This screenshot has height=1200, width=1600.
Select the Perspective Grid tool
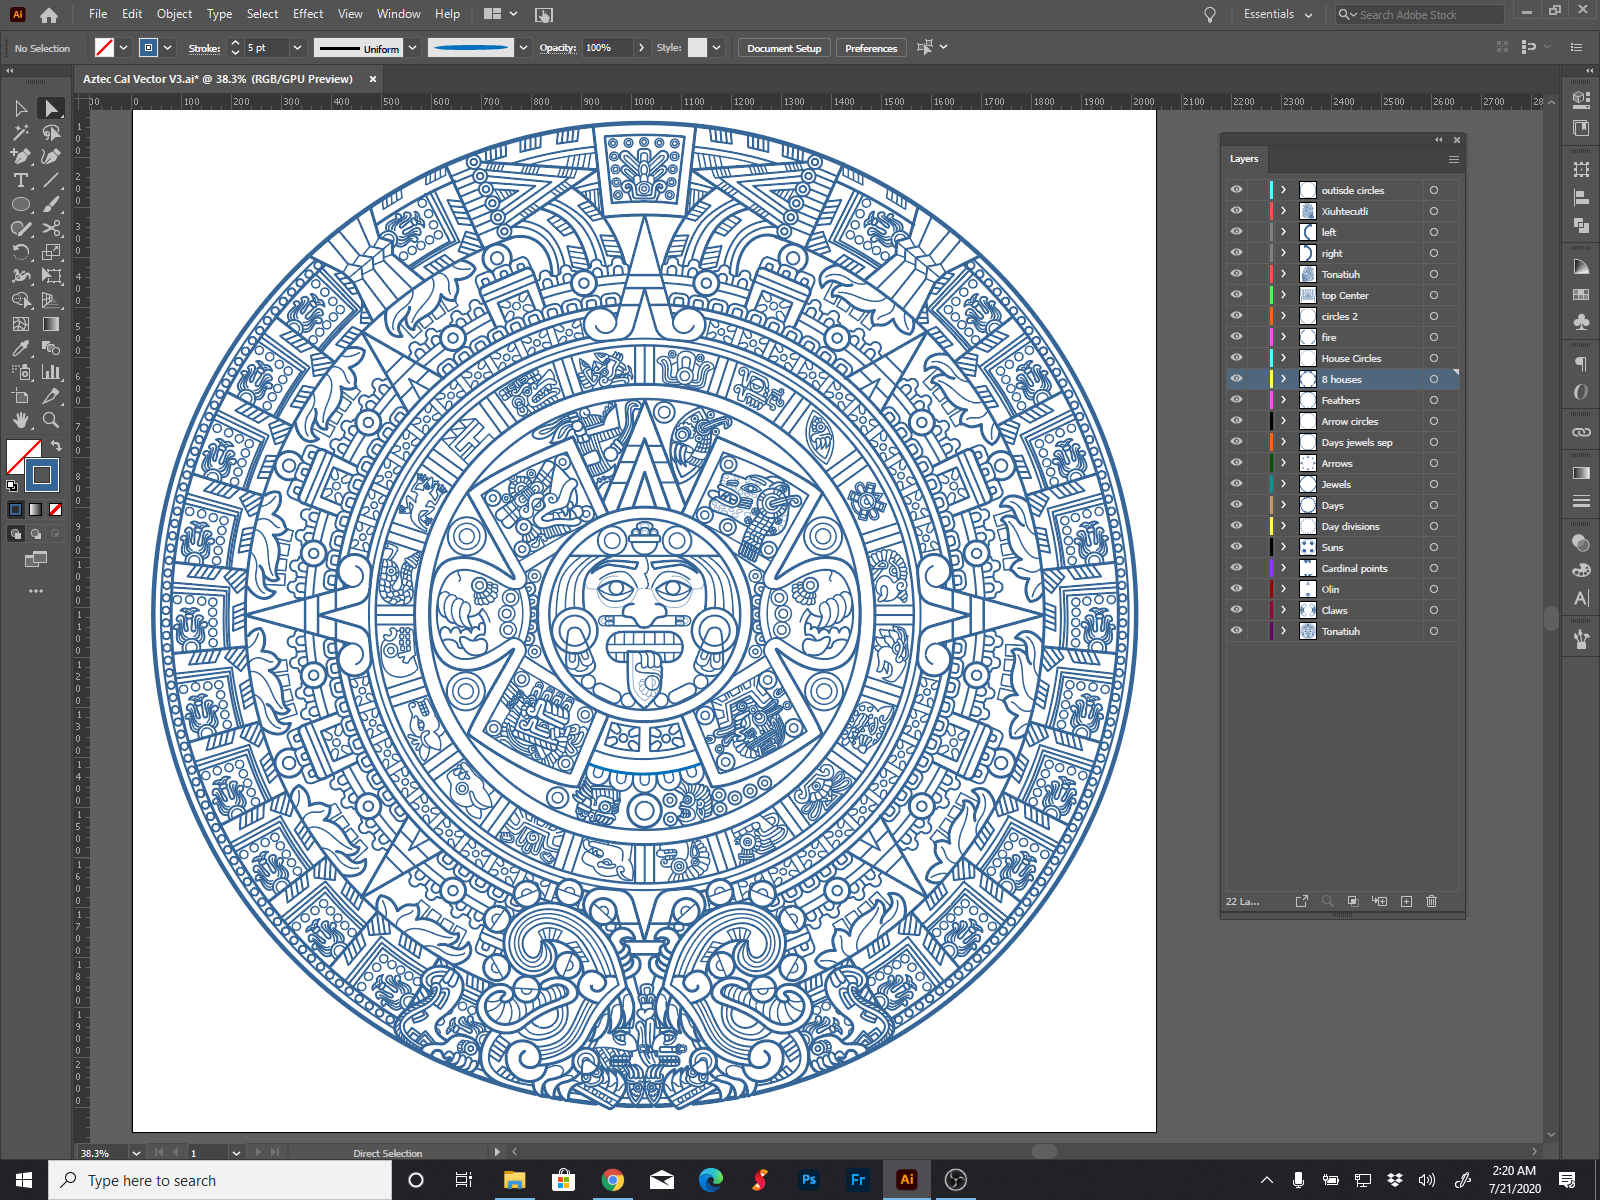(51, 300)
